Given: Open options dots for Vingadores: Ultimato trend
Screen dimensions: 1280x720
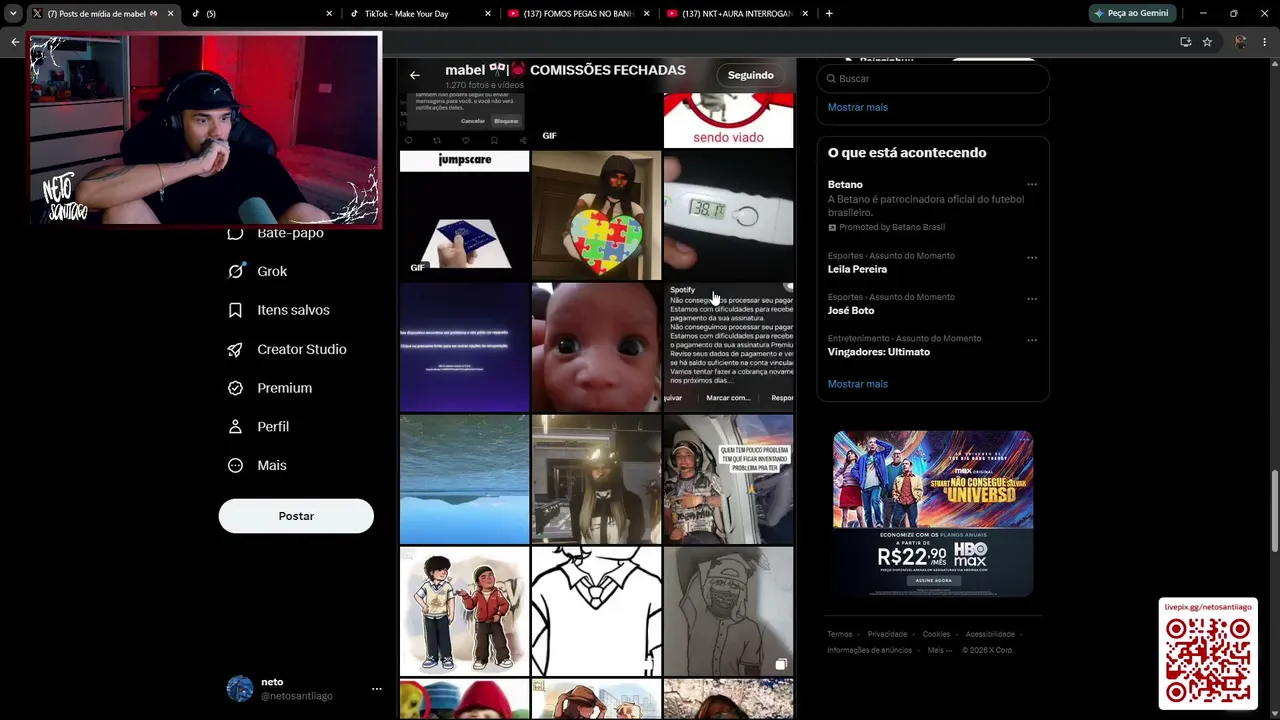Looking at the screenshot, I should click(x=1032, y=340).
